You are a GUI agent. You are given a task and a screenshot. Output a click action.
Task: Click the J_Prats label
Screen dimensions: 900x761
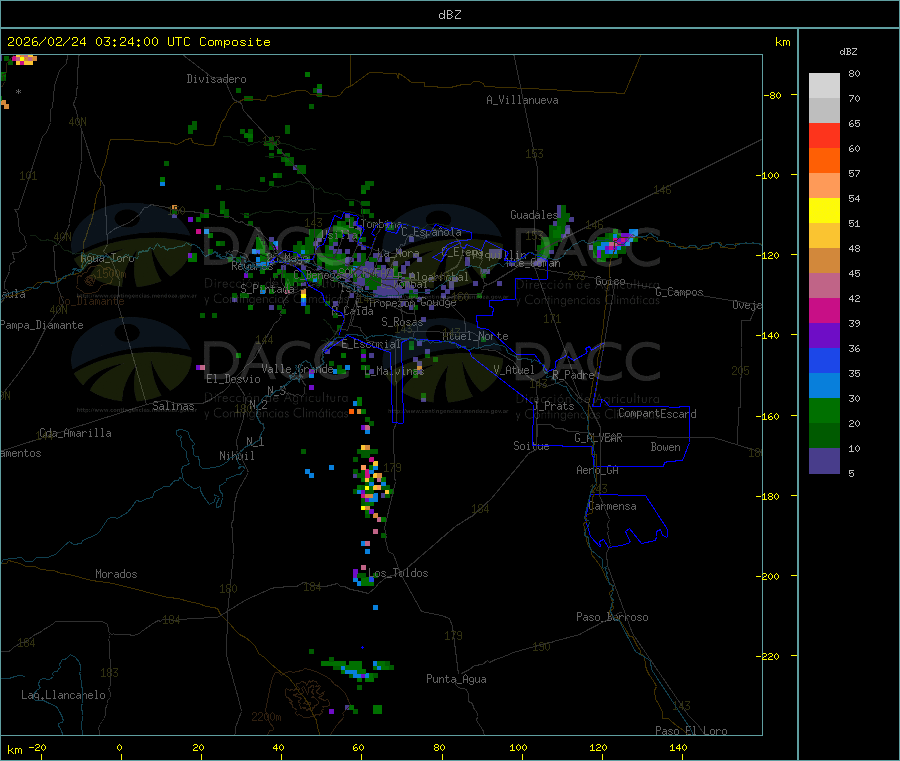coord(553,406)
